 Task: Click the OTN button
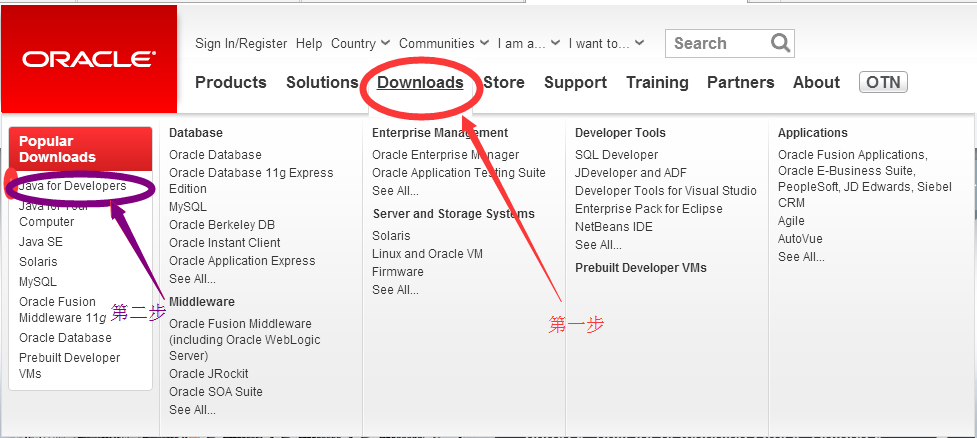point(883,82)
